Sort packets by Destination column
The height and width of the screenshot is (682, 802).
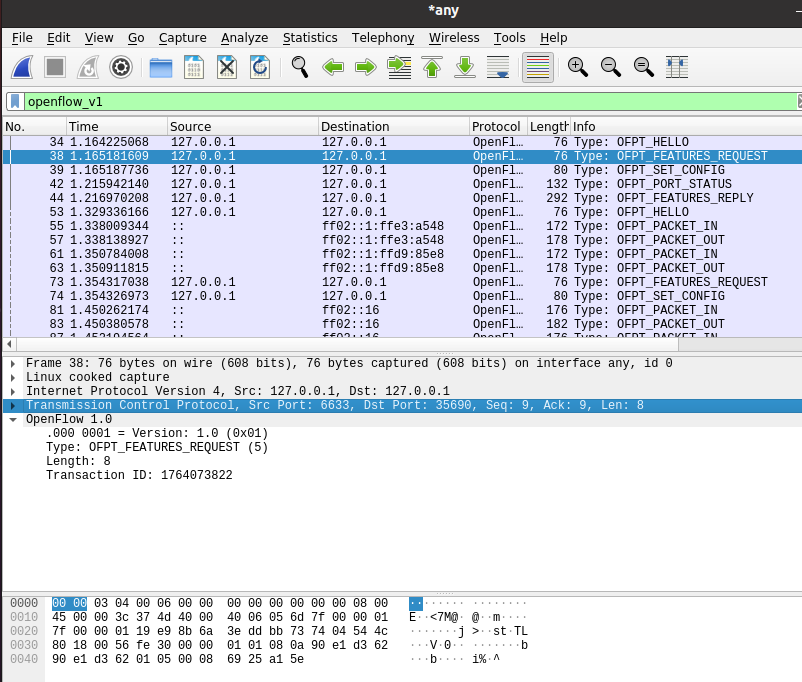coord(393,126)
